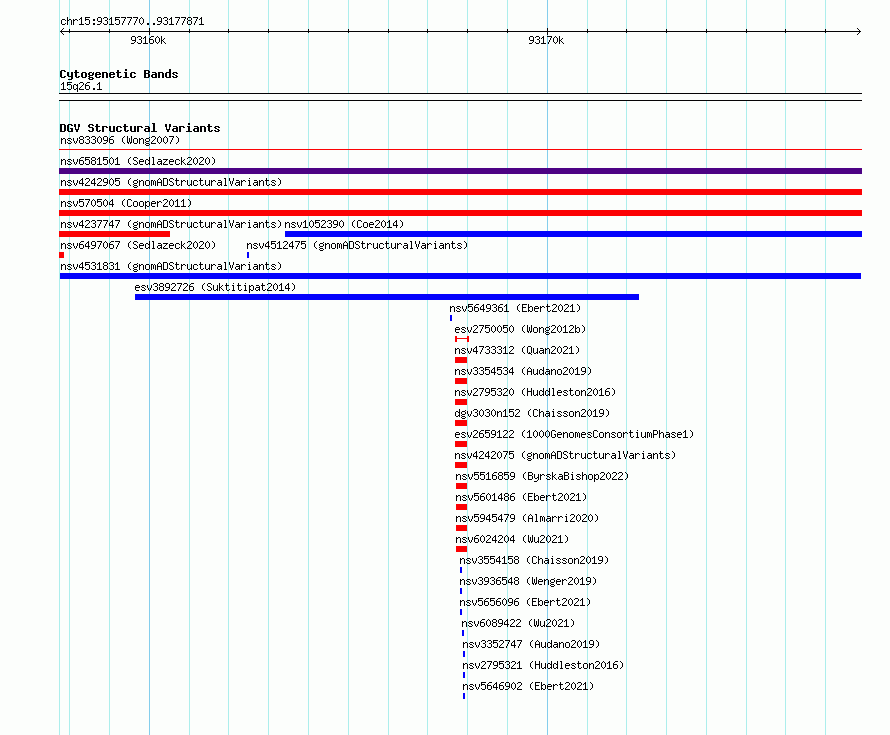Open nsv3354534 (Audano2019) label
890x735 pixels.
tap(523, 371)
